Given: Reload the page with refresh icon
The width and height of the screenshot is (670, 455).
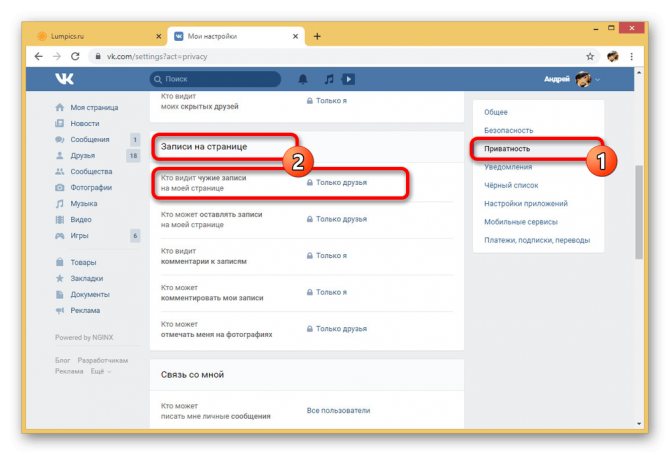Looking at the screenshot, I should point(75,56).
